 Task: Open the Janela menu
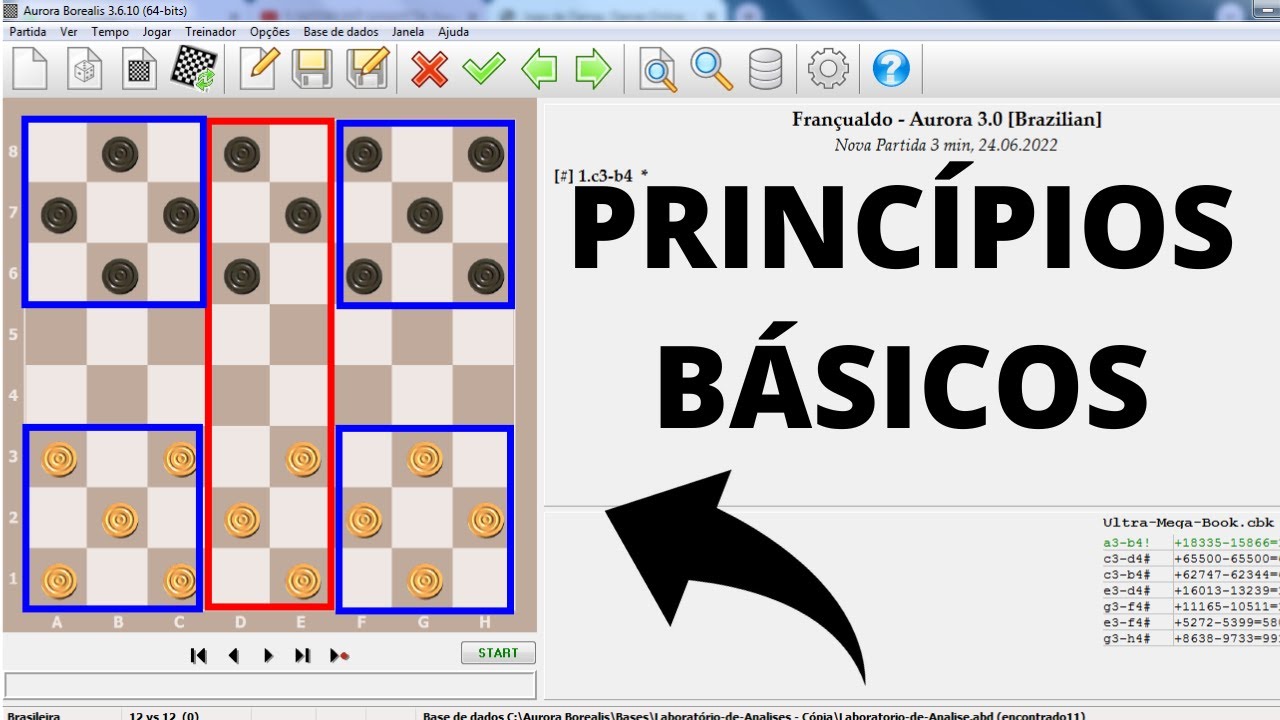point(408,32)
